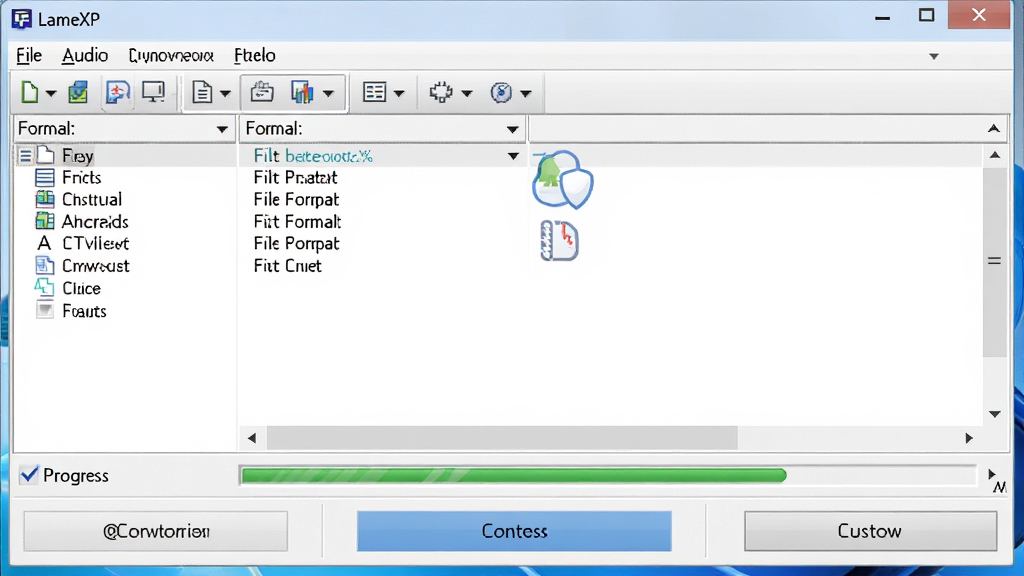Open the Audio menu
Image resolution: width=1024 pixels, height=576 pixels.
(85, 56)
